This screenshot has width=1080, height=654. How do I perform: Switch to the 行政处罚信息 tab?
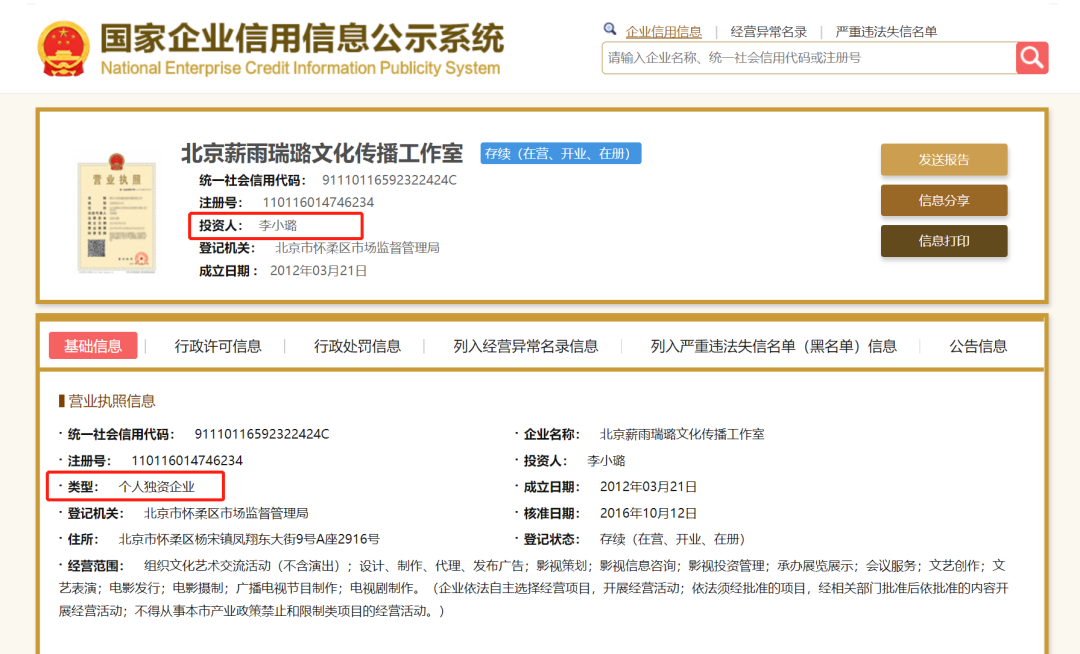pyautogui.click(x=357, y=346)
